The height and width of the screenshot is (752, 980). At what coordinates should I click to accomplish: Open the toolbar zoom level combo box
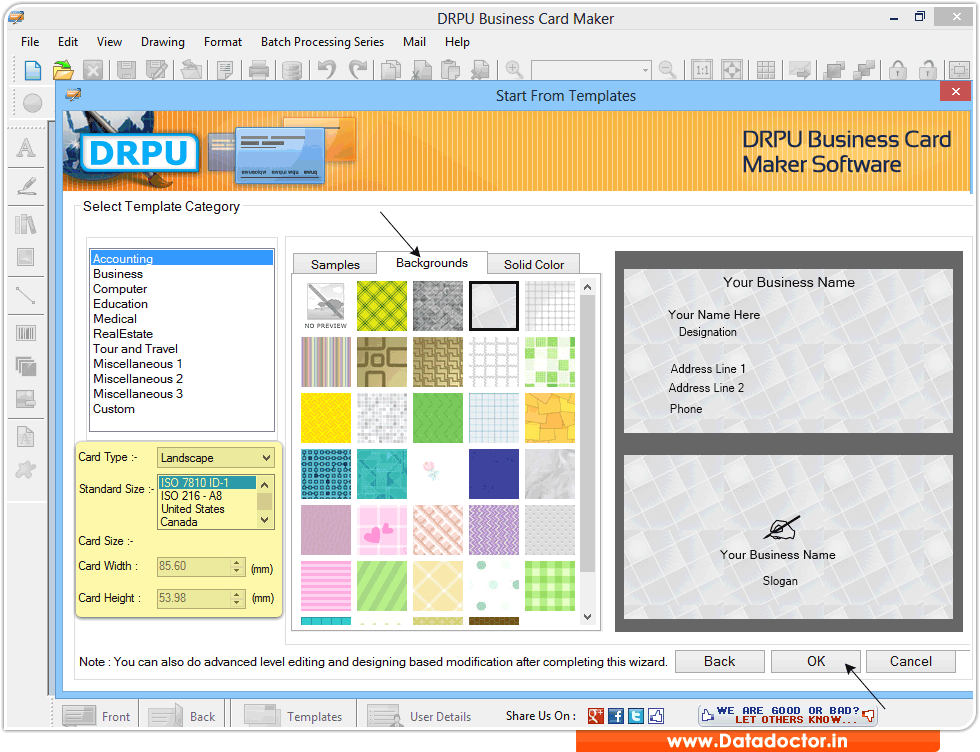tap(591, 70)
